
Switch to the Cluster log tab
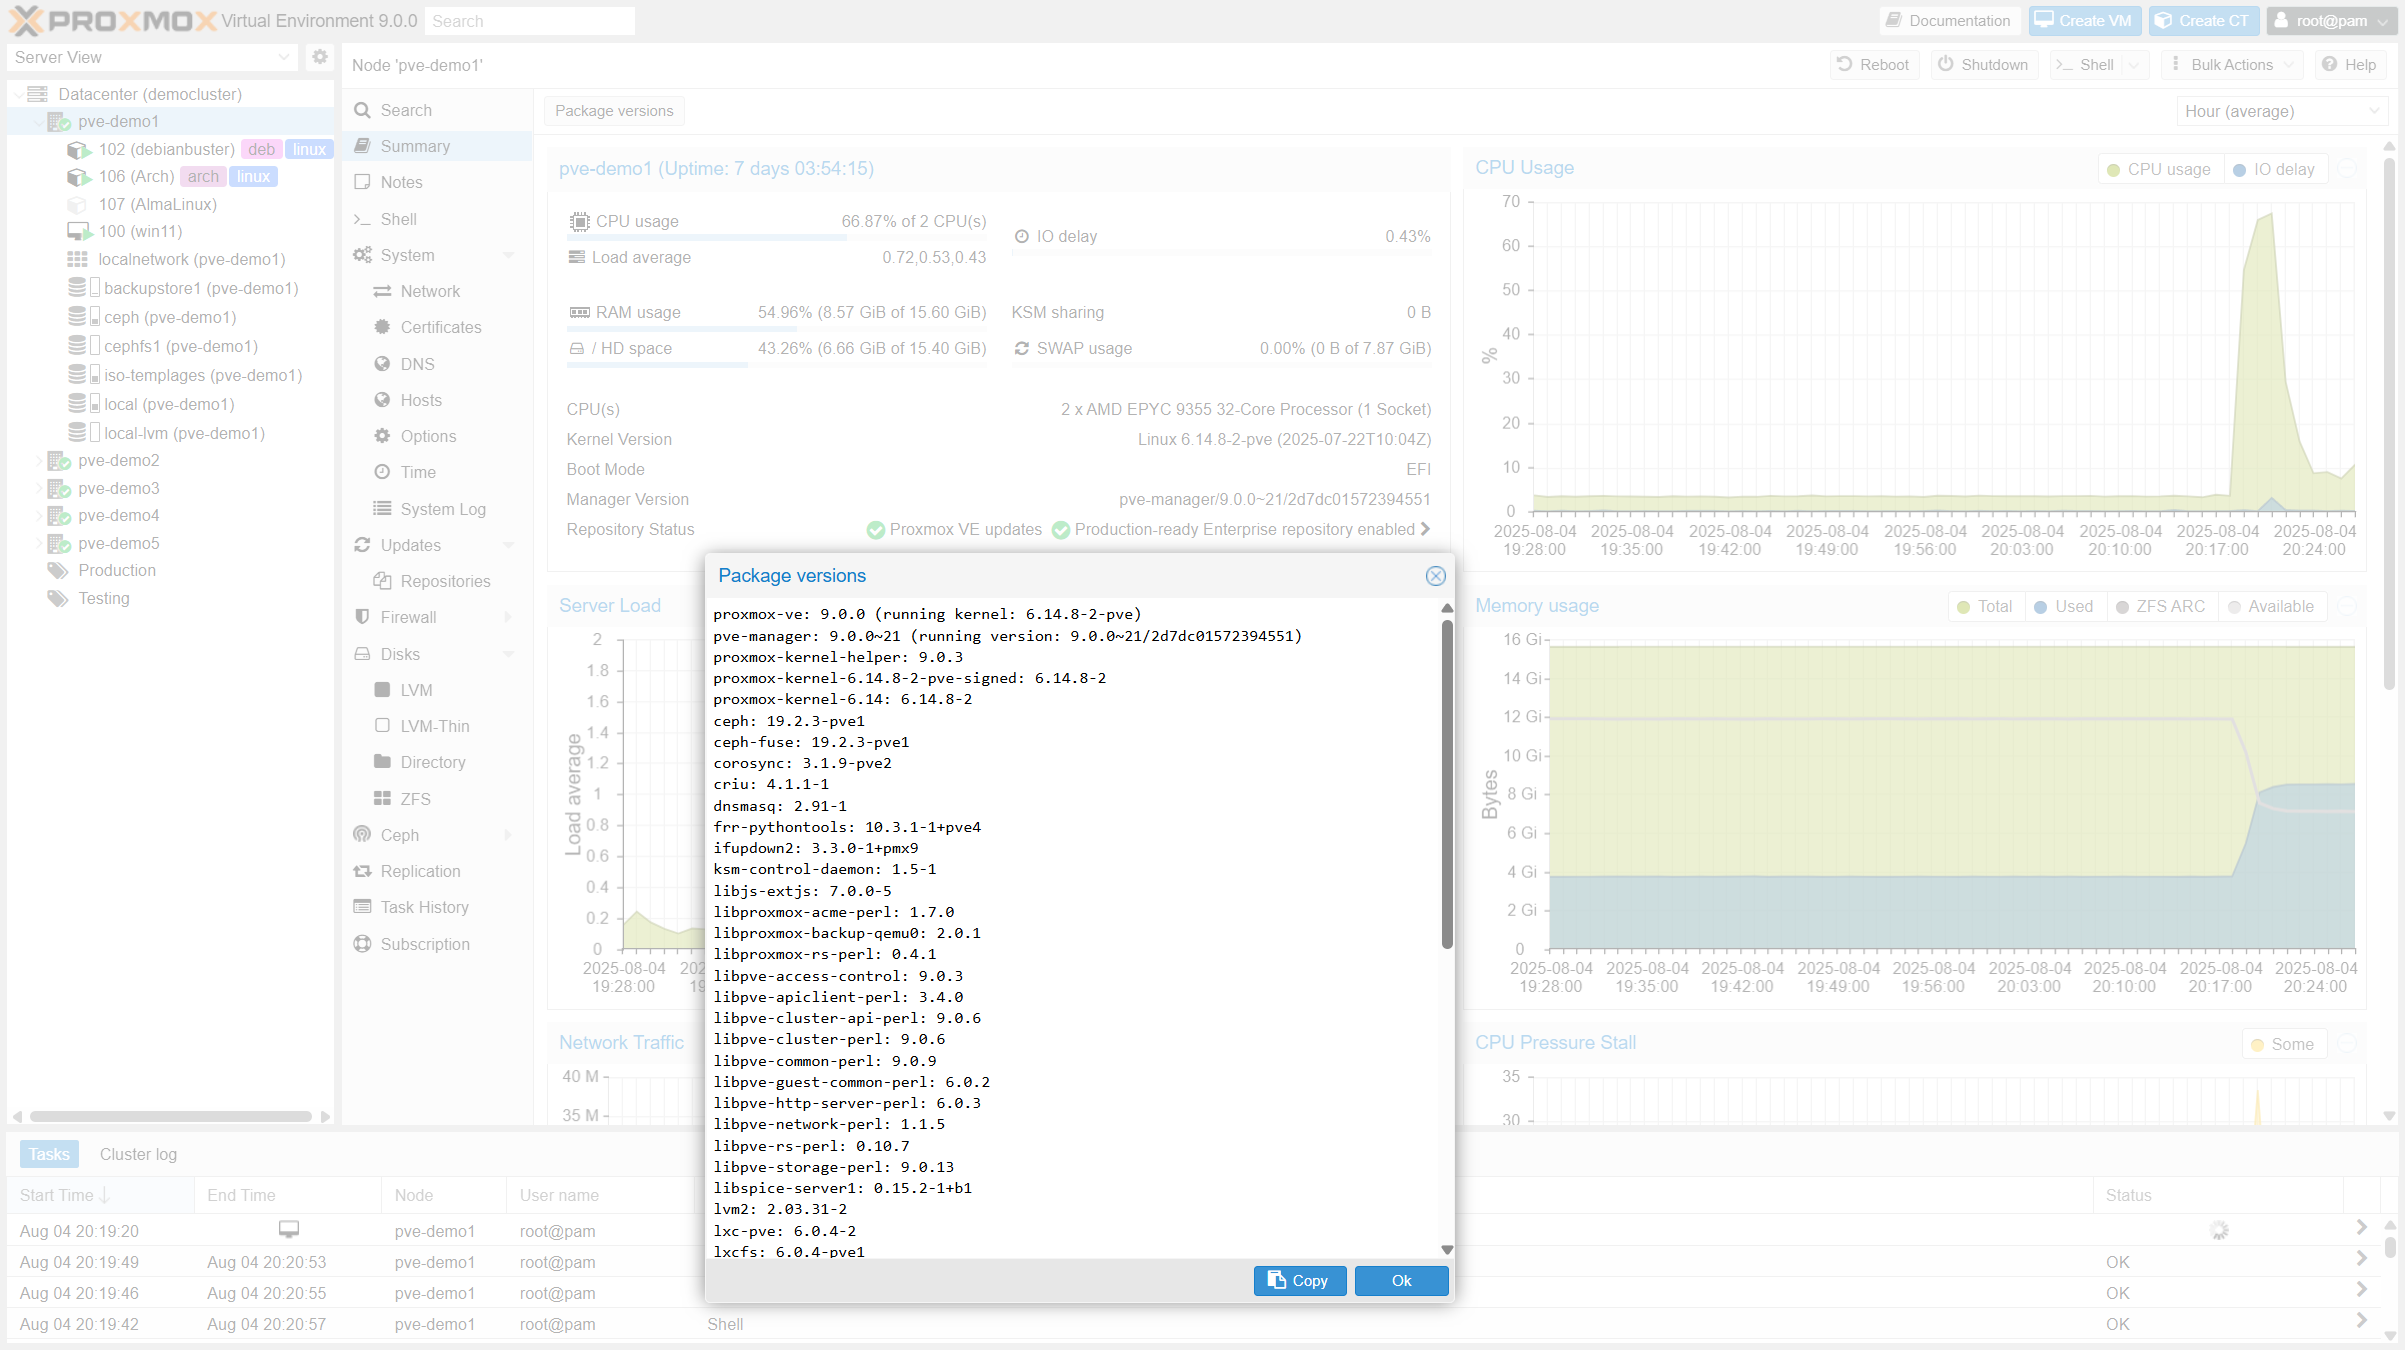(x=138, y=1153)
